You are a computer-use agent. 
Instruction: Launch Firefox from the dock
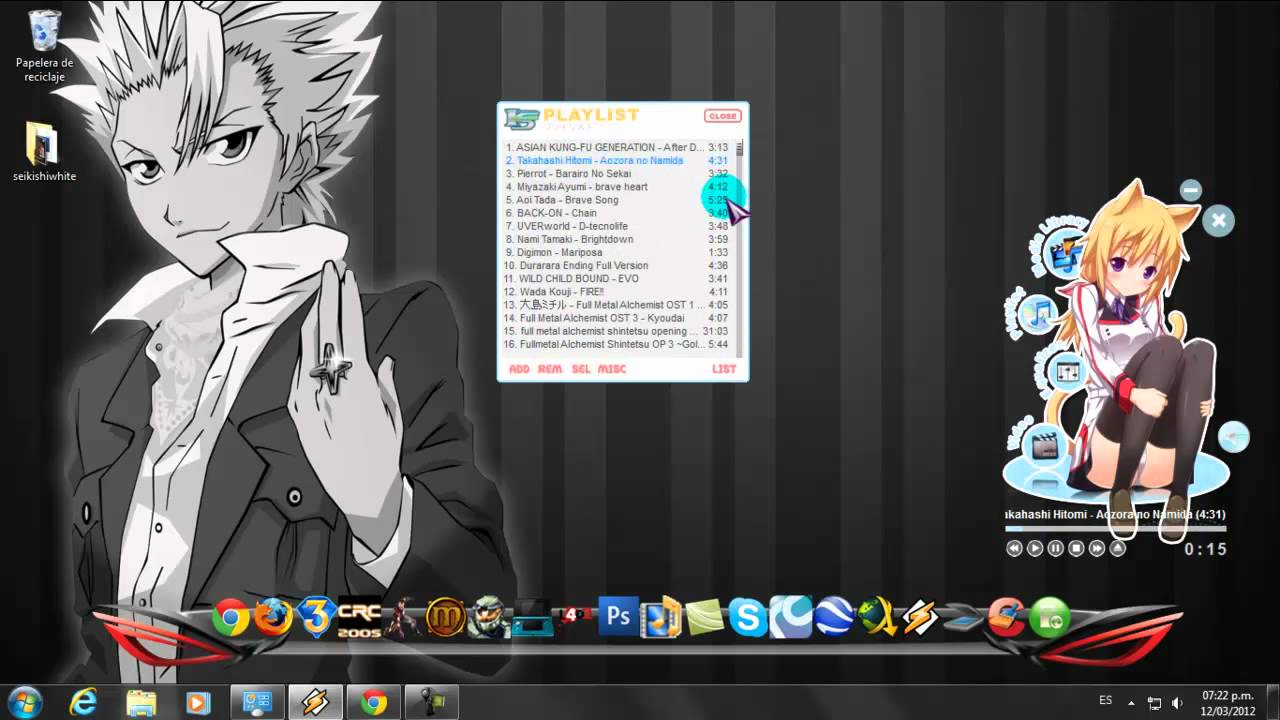273,618
